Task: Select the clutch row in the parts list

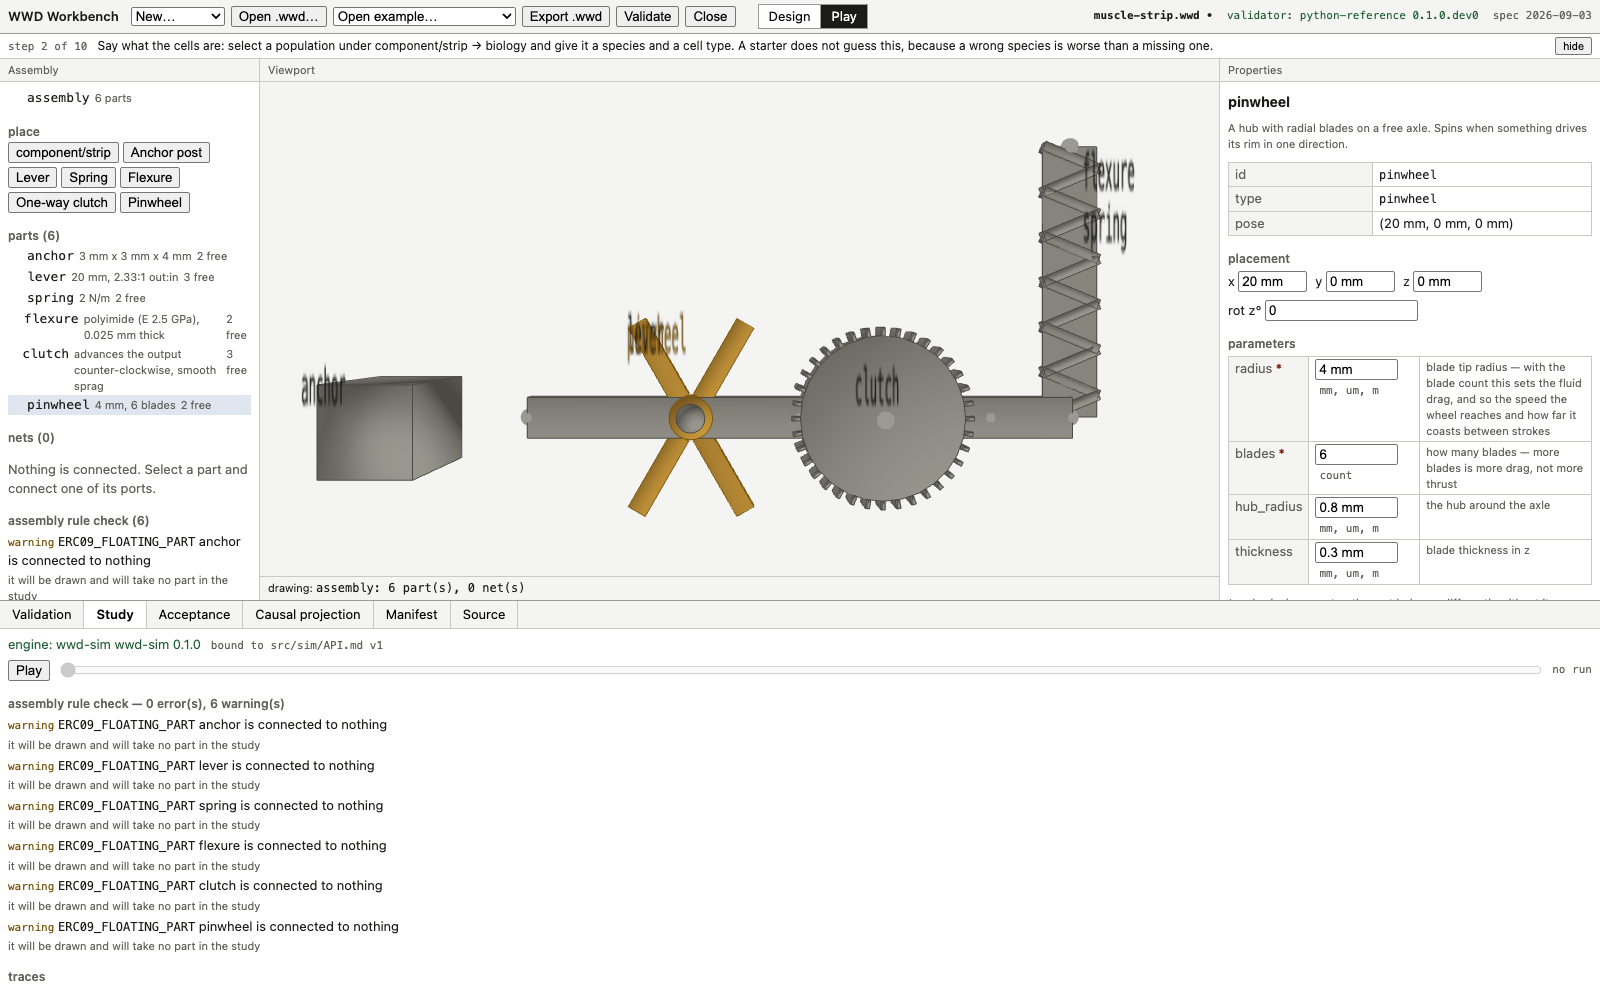Action: [129, 370]
